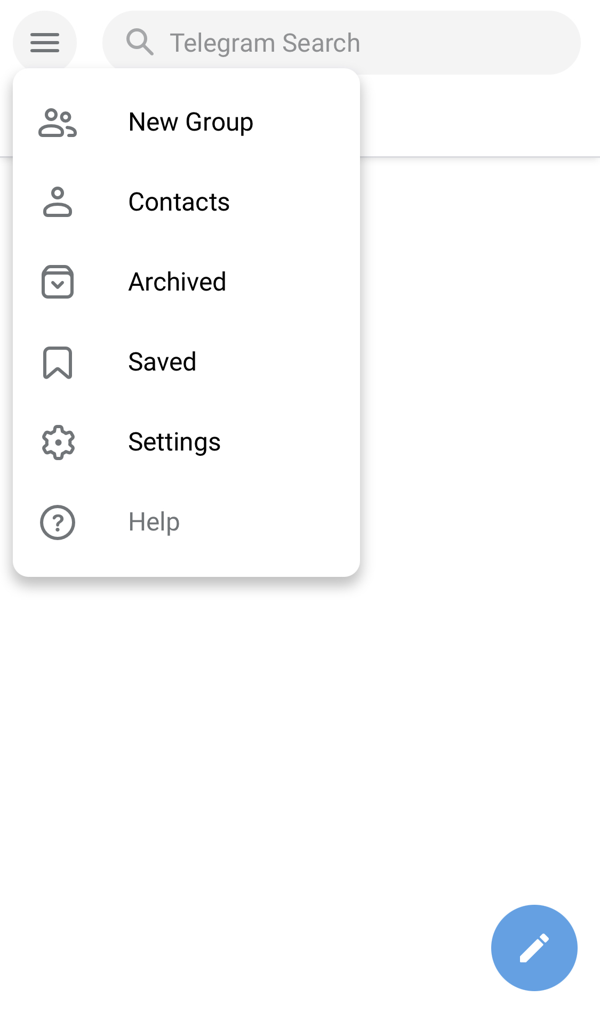Screen dimensions: 600x1013
Task: Click the magnifying glass search icon
Action: [140, 42]
